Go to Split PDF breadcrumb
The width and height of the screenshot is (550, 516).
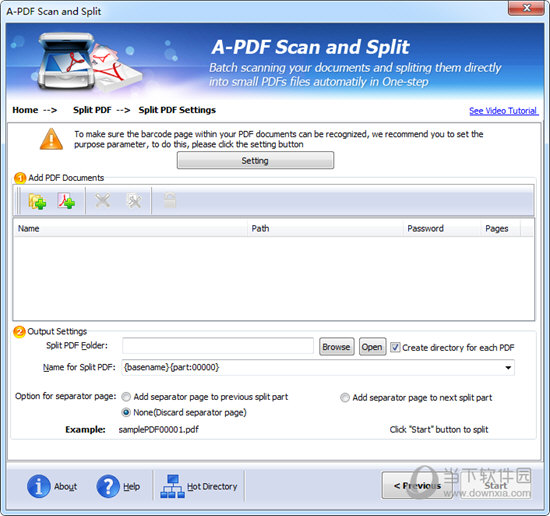click(x=92, y=110)
